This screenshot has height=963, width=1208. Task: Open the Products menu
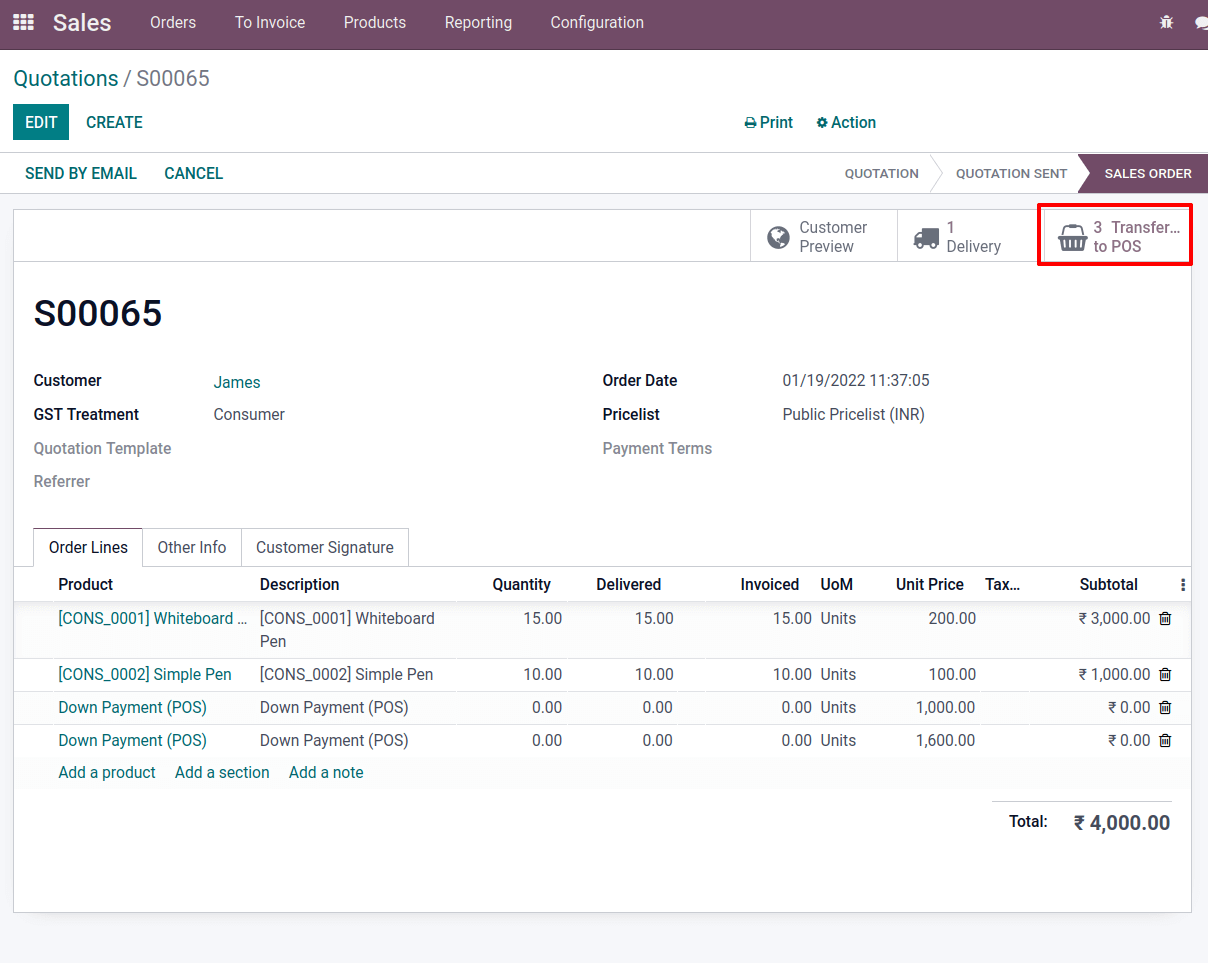375,22
